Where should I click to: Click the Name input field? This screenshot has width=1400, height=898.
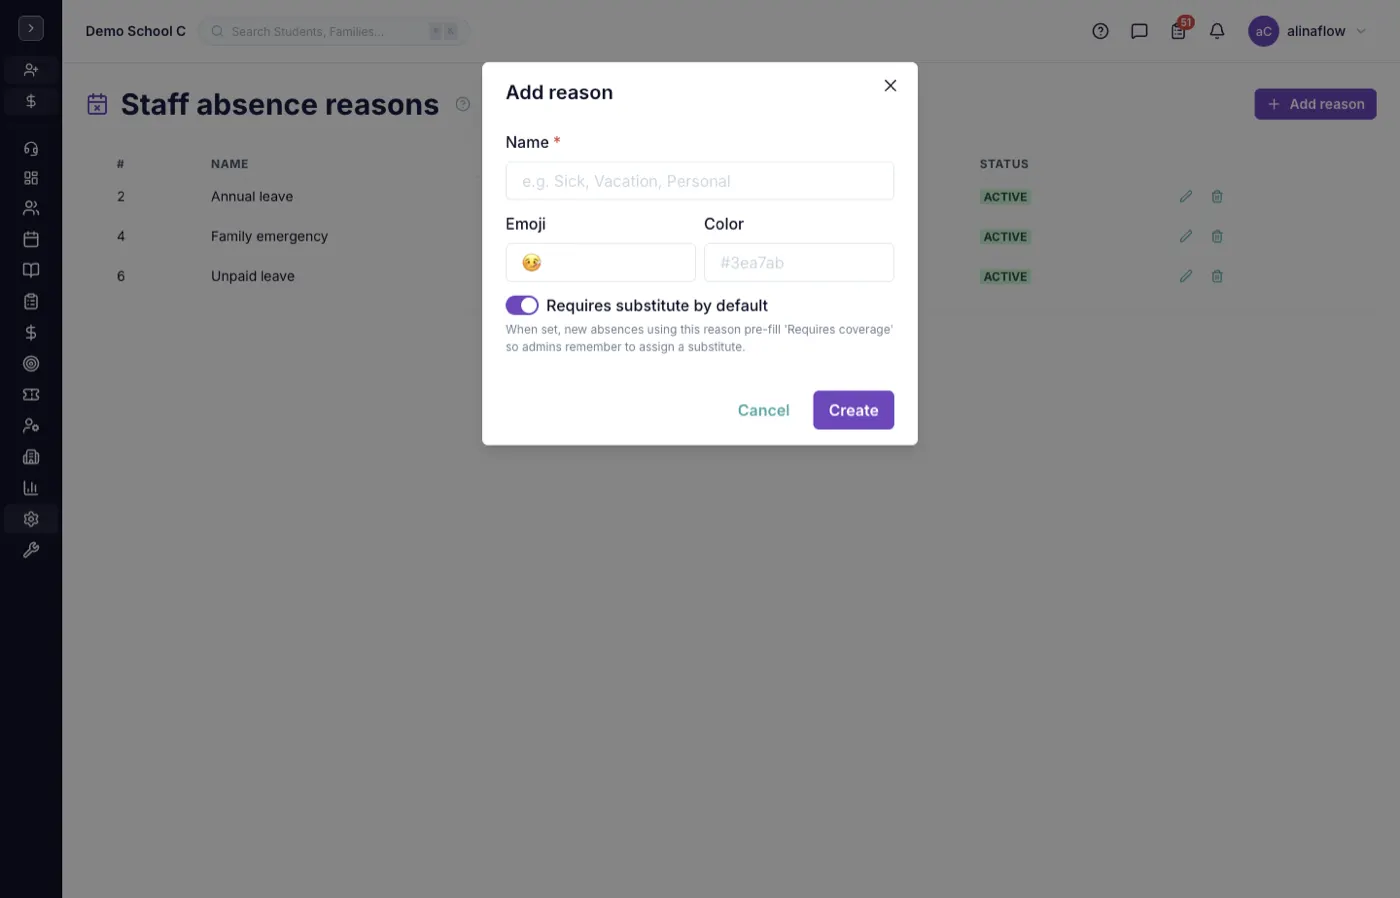click(699, 181)
